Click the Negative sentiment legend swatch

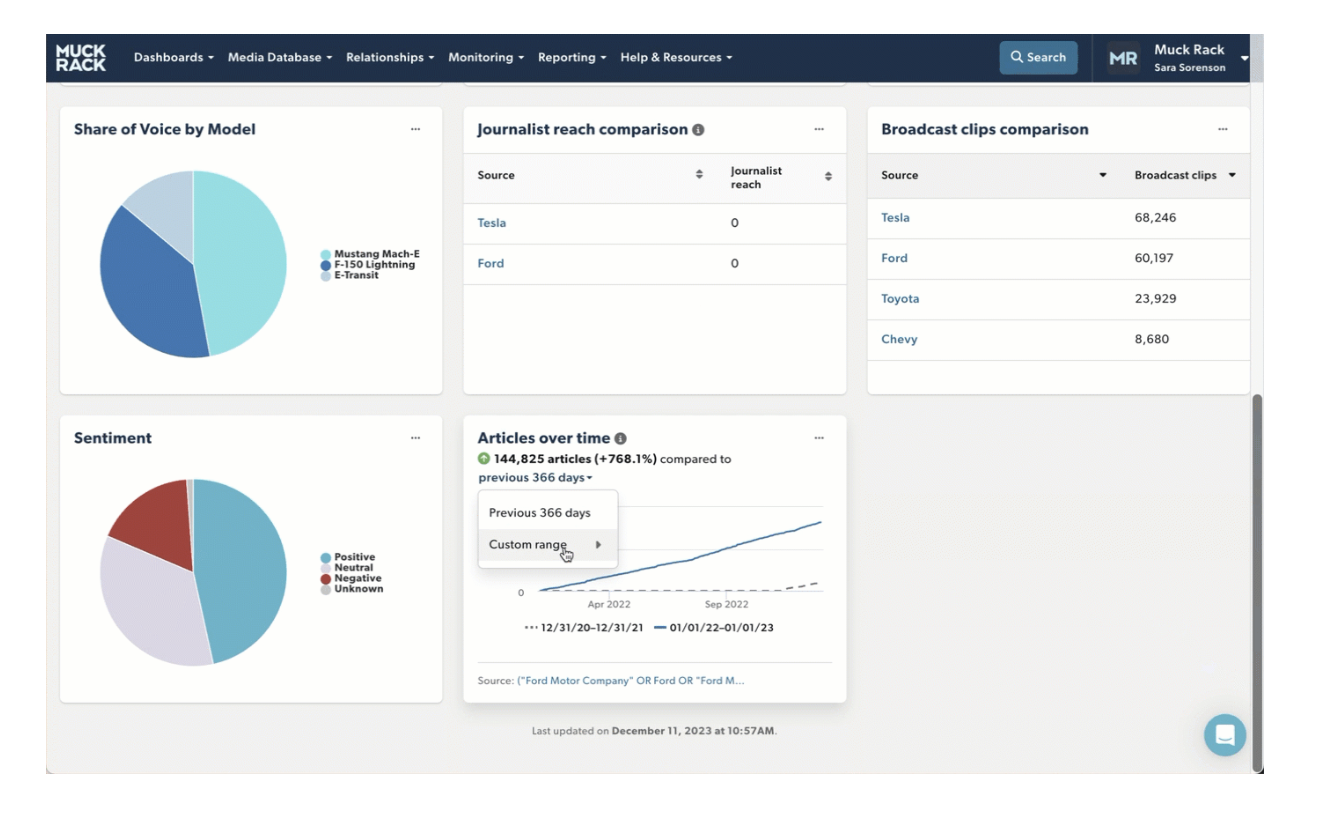pos(326,579)
